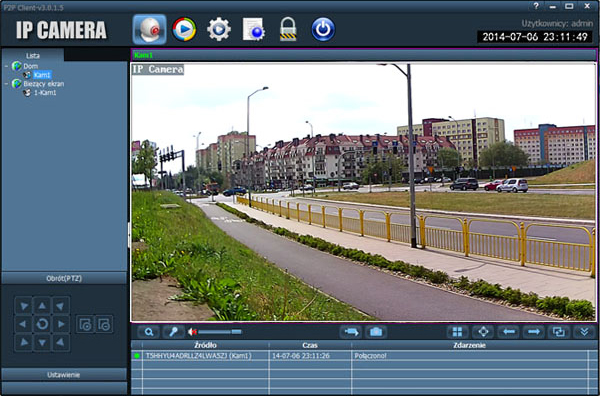Click the 2014-07-06 23:11:49 clock display
The height and width of the screenshot is (396, 600).
[x=535, y=37]
